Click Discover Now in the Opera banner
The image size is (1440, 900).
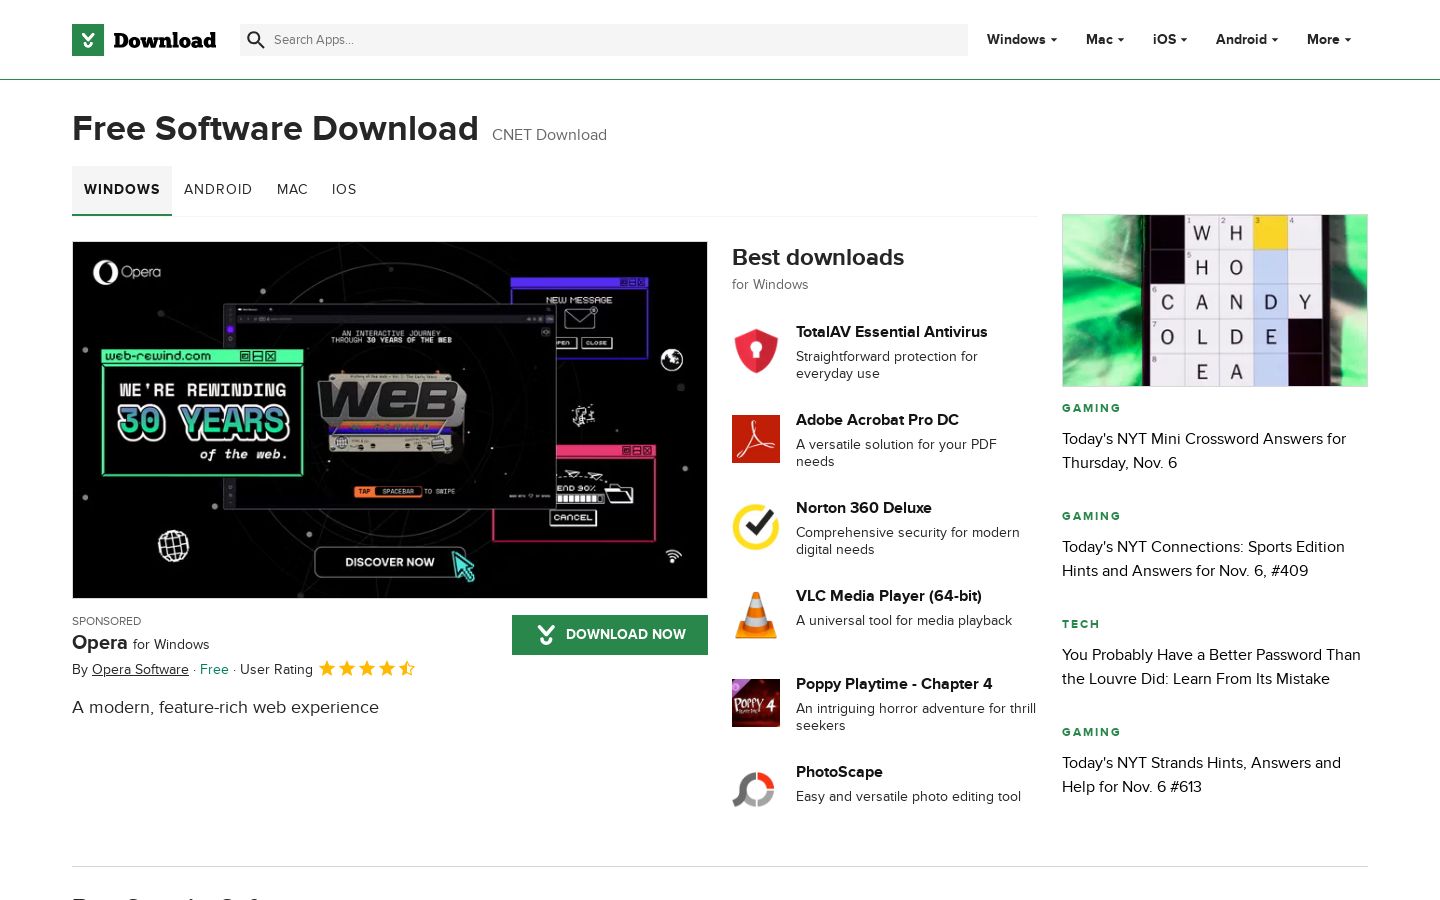click(x=390, y=562)
